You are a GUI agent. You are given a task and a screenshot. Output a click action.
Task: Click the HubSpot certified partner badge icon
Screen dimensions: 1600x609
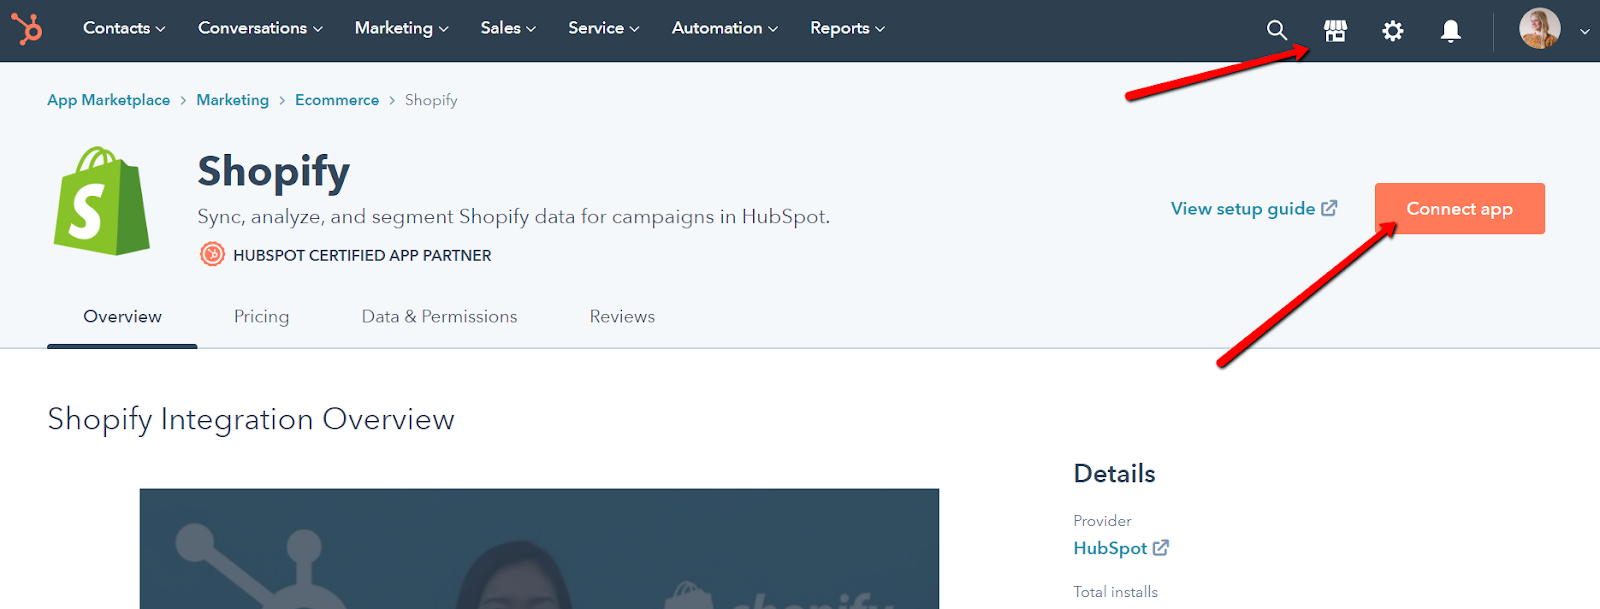pos(212,255)
